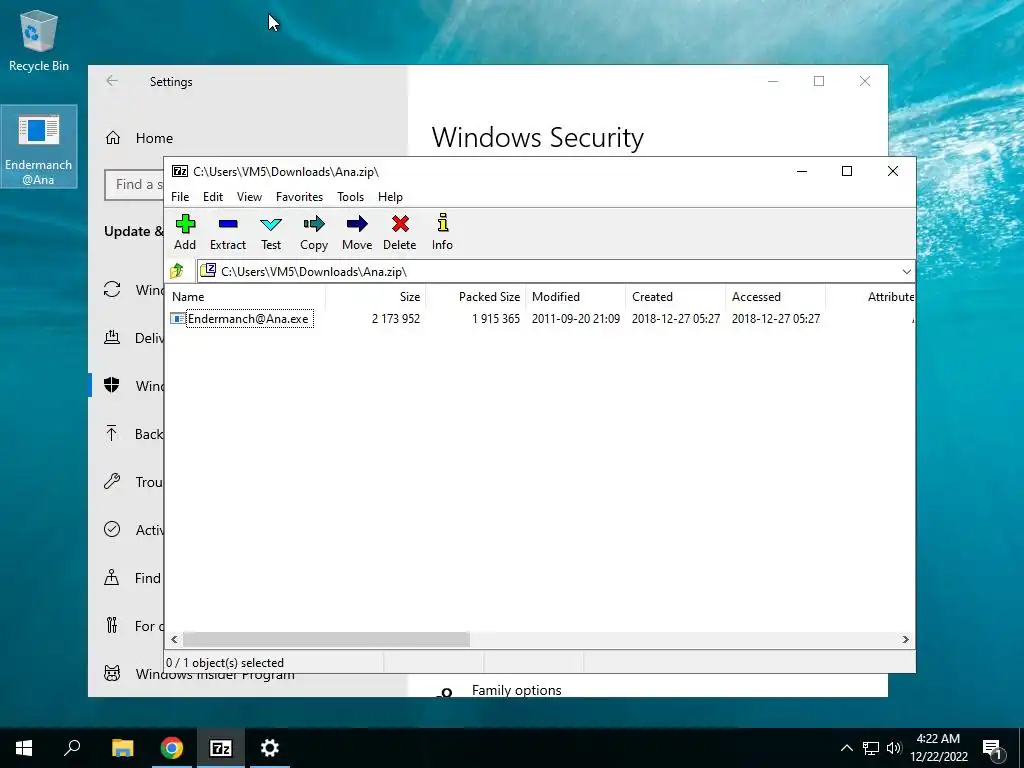Click the horizontal scrollbar thumb in 7-Zip

tap(326, 639)
